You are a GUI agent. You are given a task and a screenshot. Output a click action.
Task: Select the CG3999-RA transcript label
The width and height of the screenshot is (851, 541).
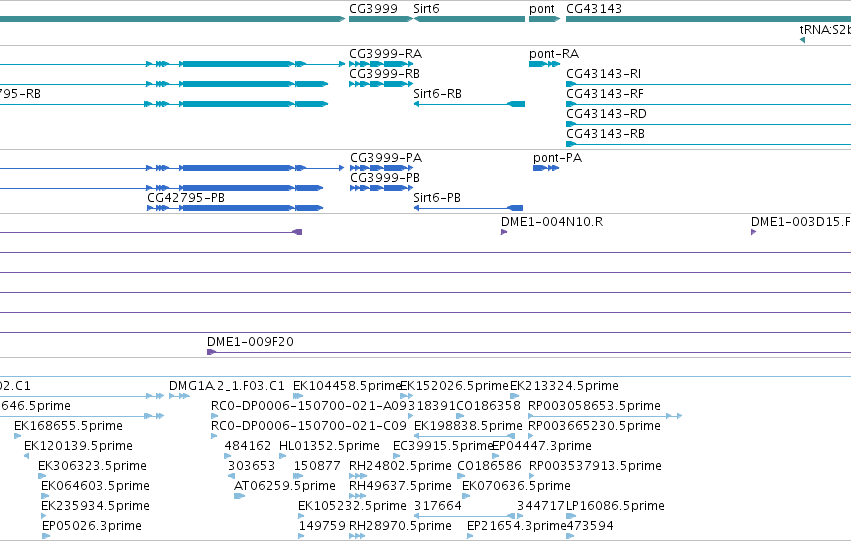click(385, 54)
